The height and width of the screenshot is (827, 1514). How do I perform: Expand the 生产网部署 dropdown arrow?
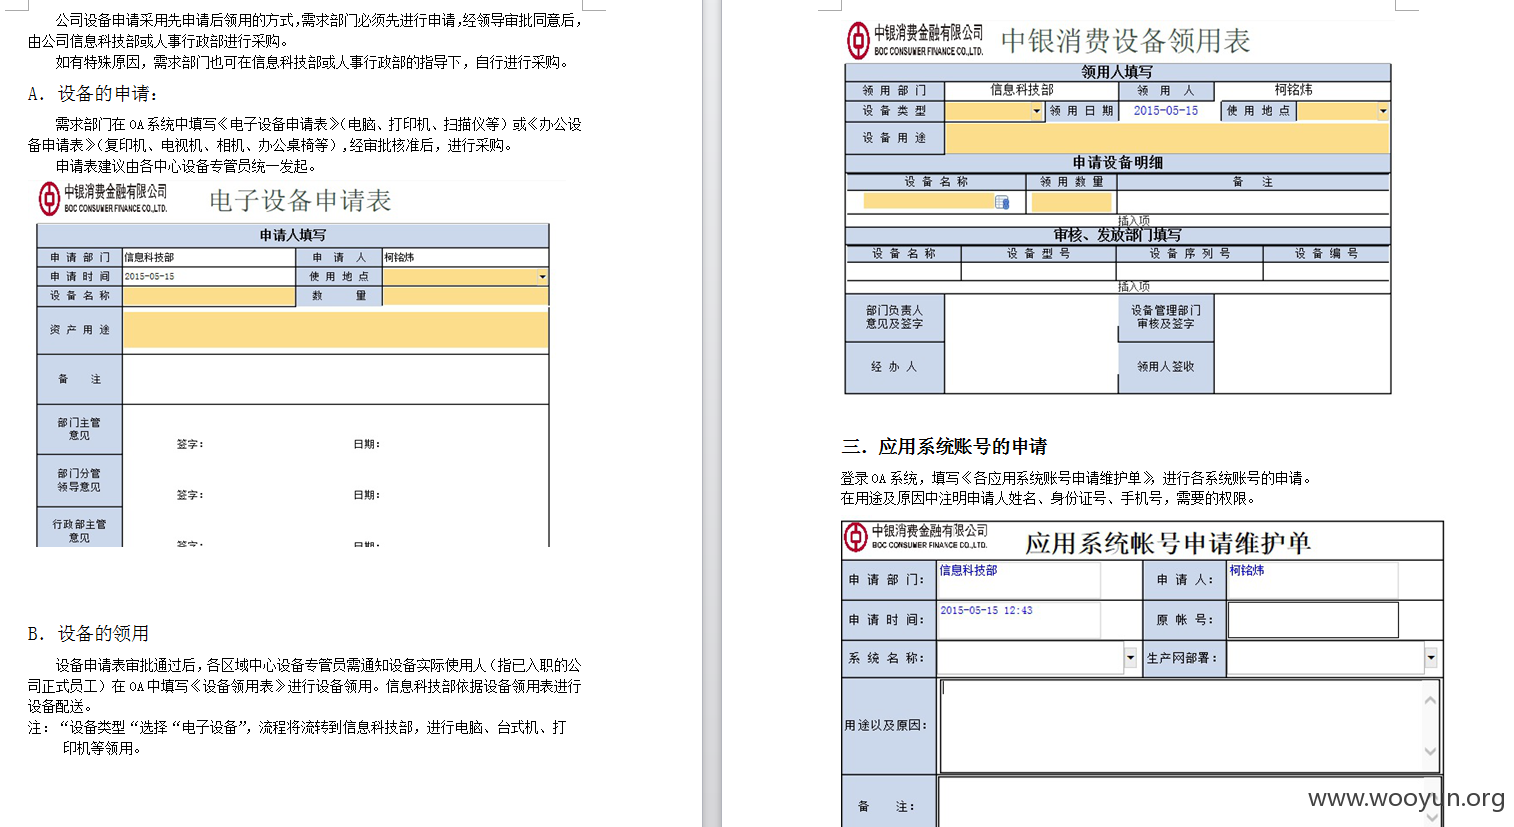tap(1431, 658)
